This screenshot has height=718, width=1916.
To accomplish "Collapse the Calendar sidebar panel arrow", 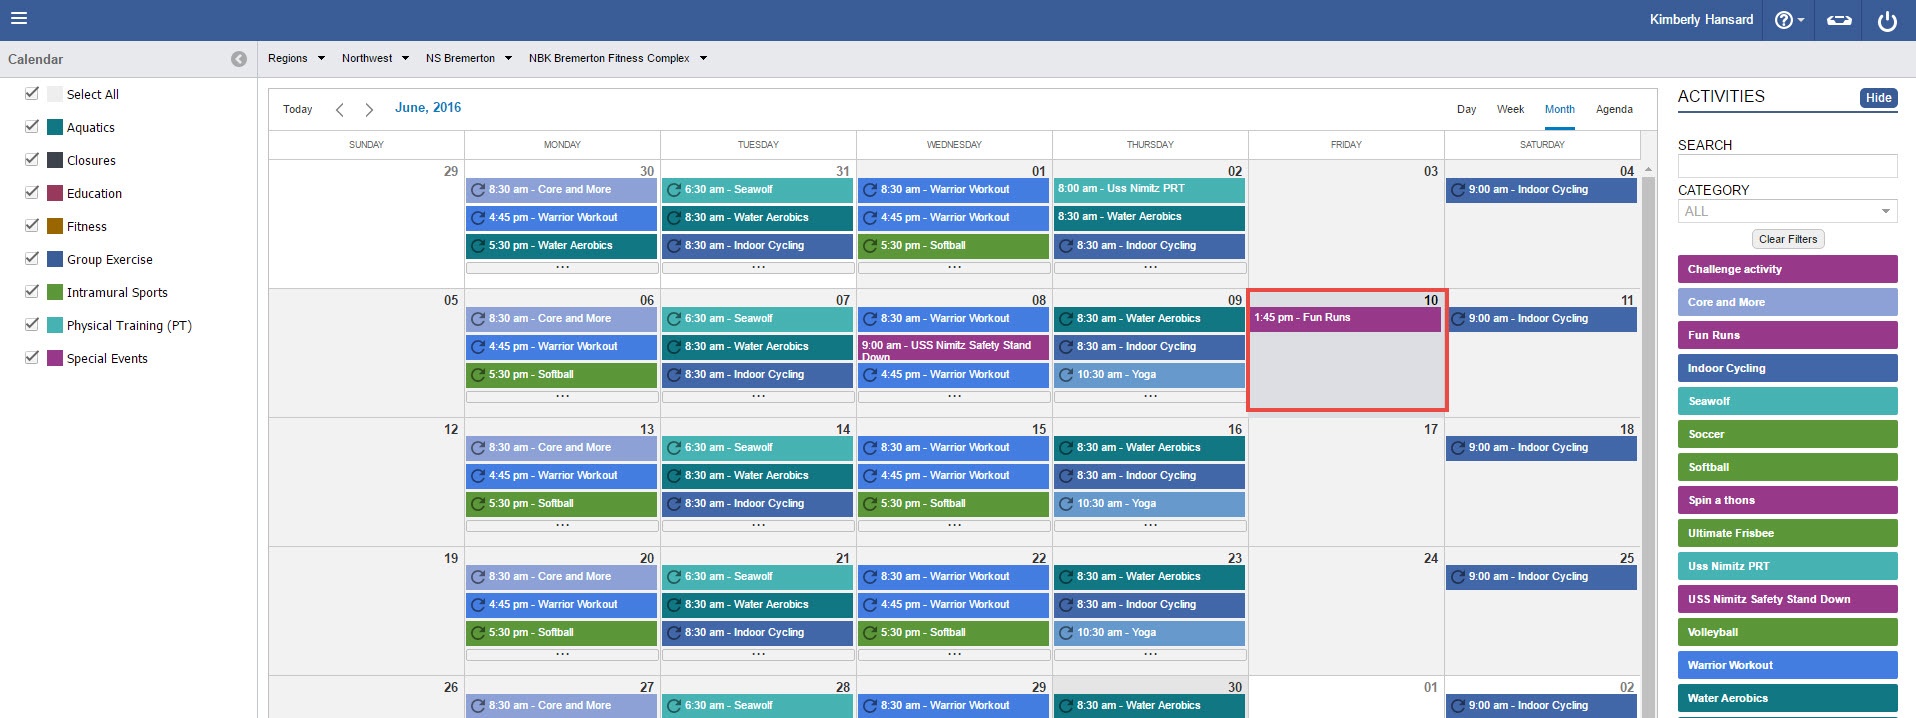I will 239,59.
